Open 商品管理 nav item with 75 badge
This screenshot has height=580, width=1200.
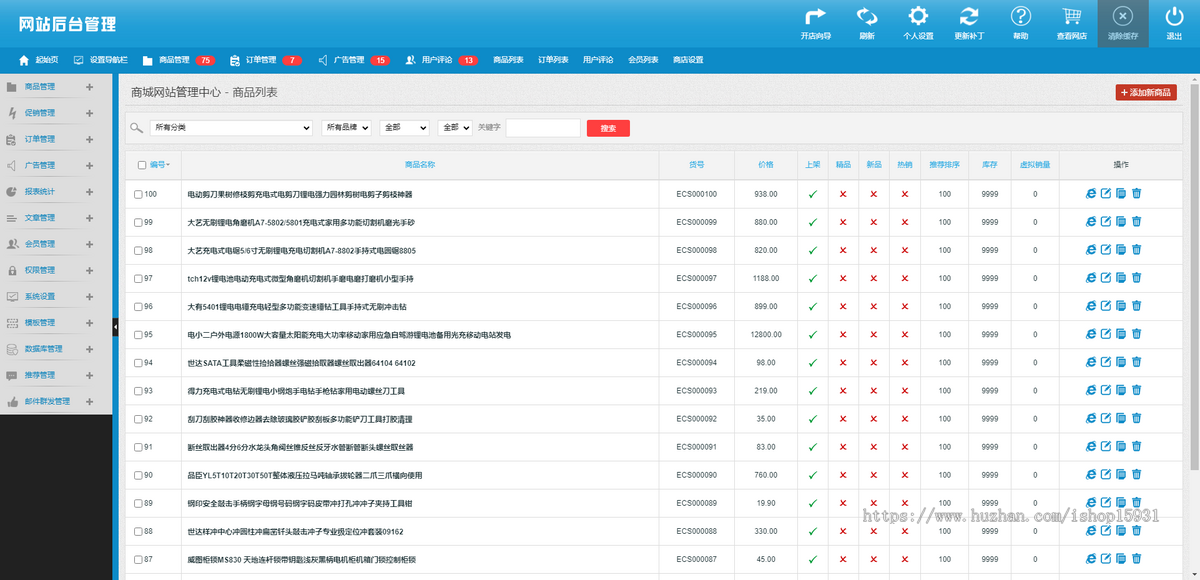coord(179,60)
